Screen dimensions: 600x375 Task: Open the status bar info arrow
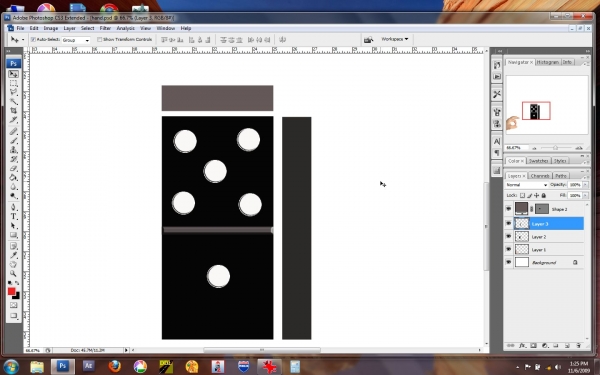pos(126,350)
